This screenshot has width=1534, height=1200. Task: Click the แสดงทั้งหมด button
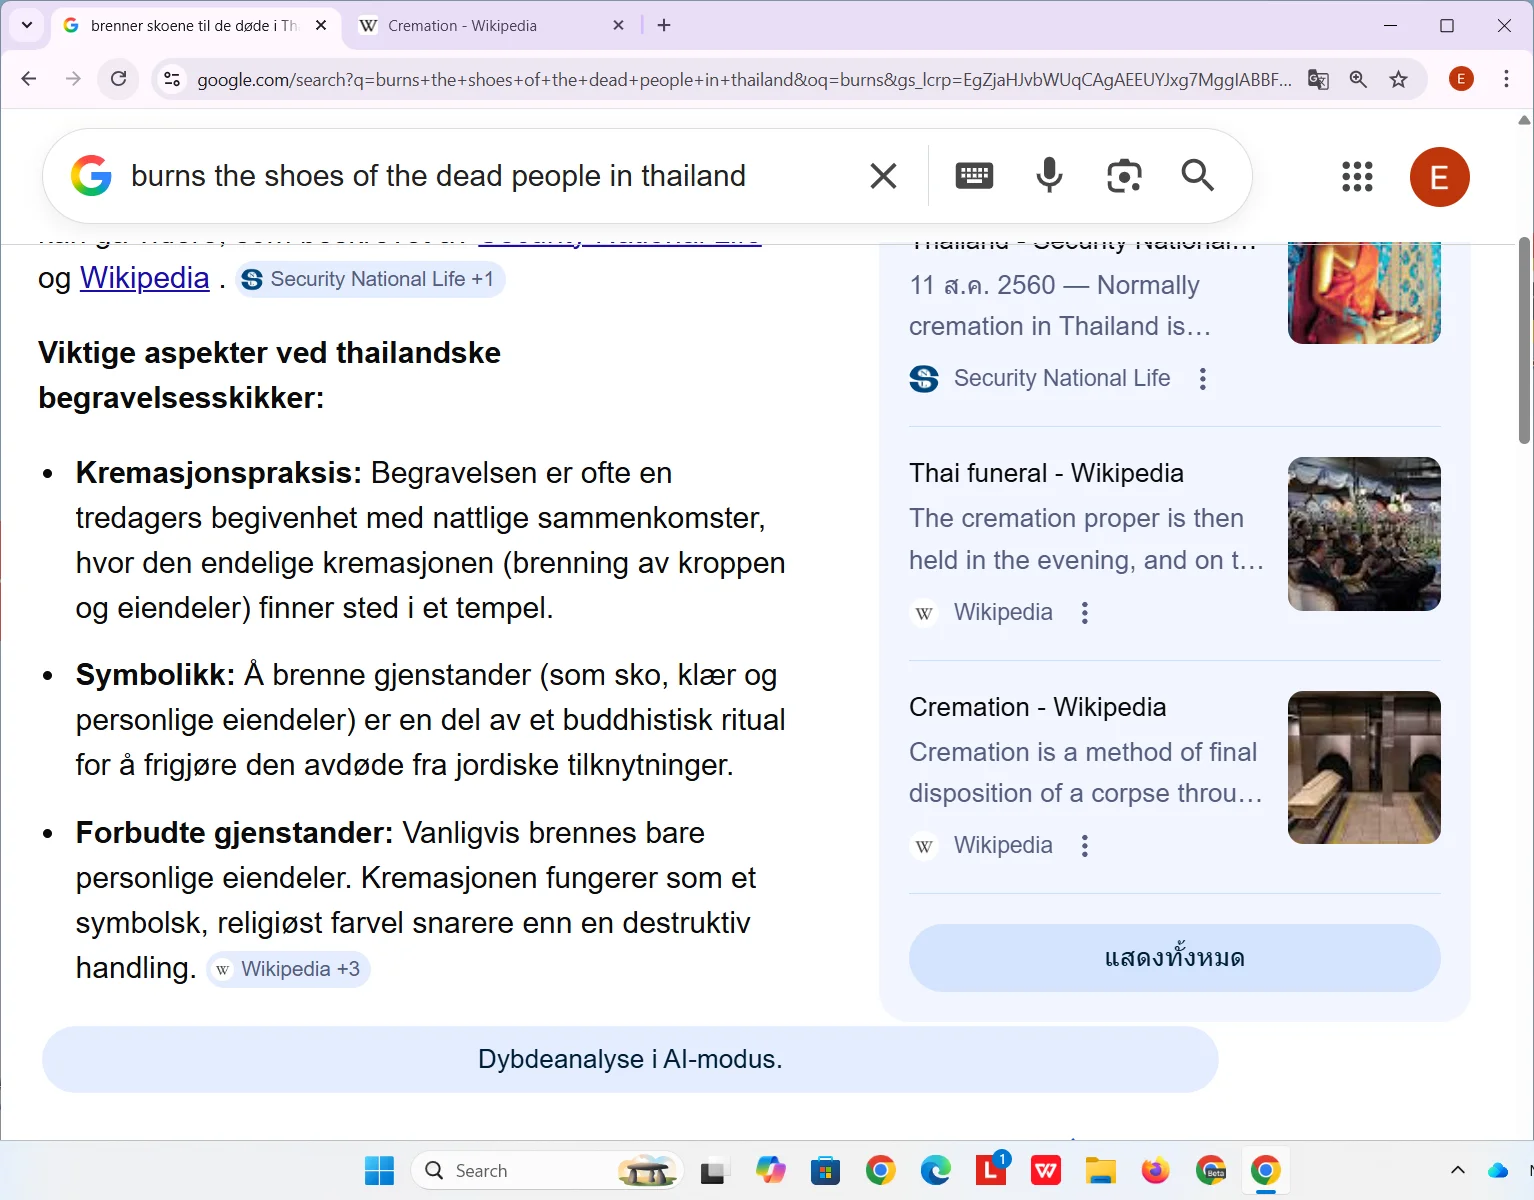pos(1173,957)
